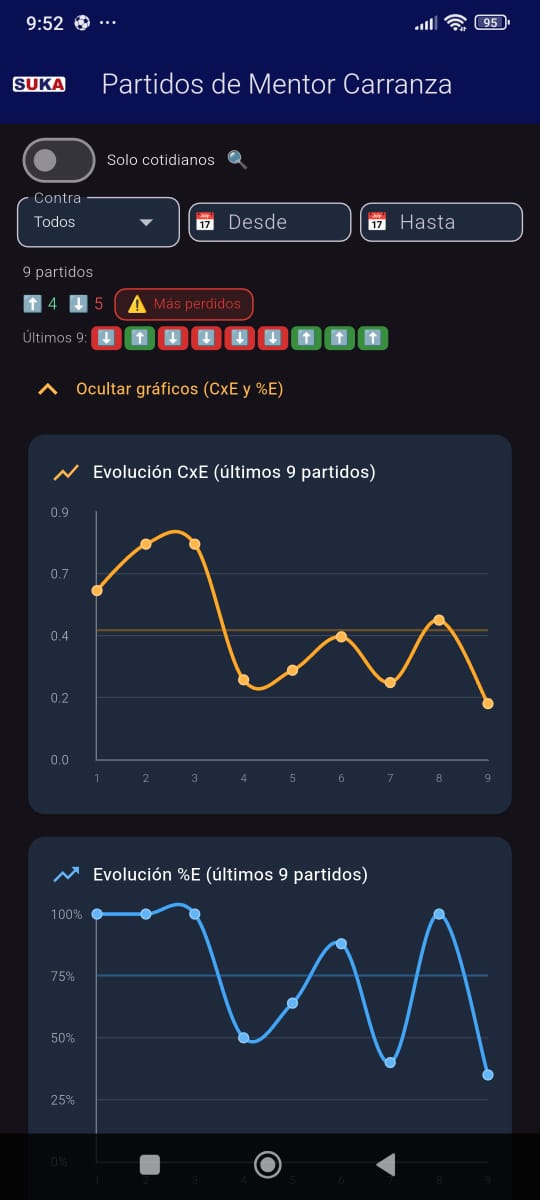Tap the Android home circle button
The width and height of the screenshot is (540, 1200).
pos(267,1164)
